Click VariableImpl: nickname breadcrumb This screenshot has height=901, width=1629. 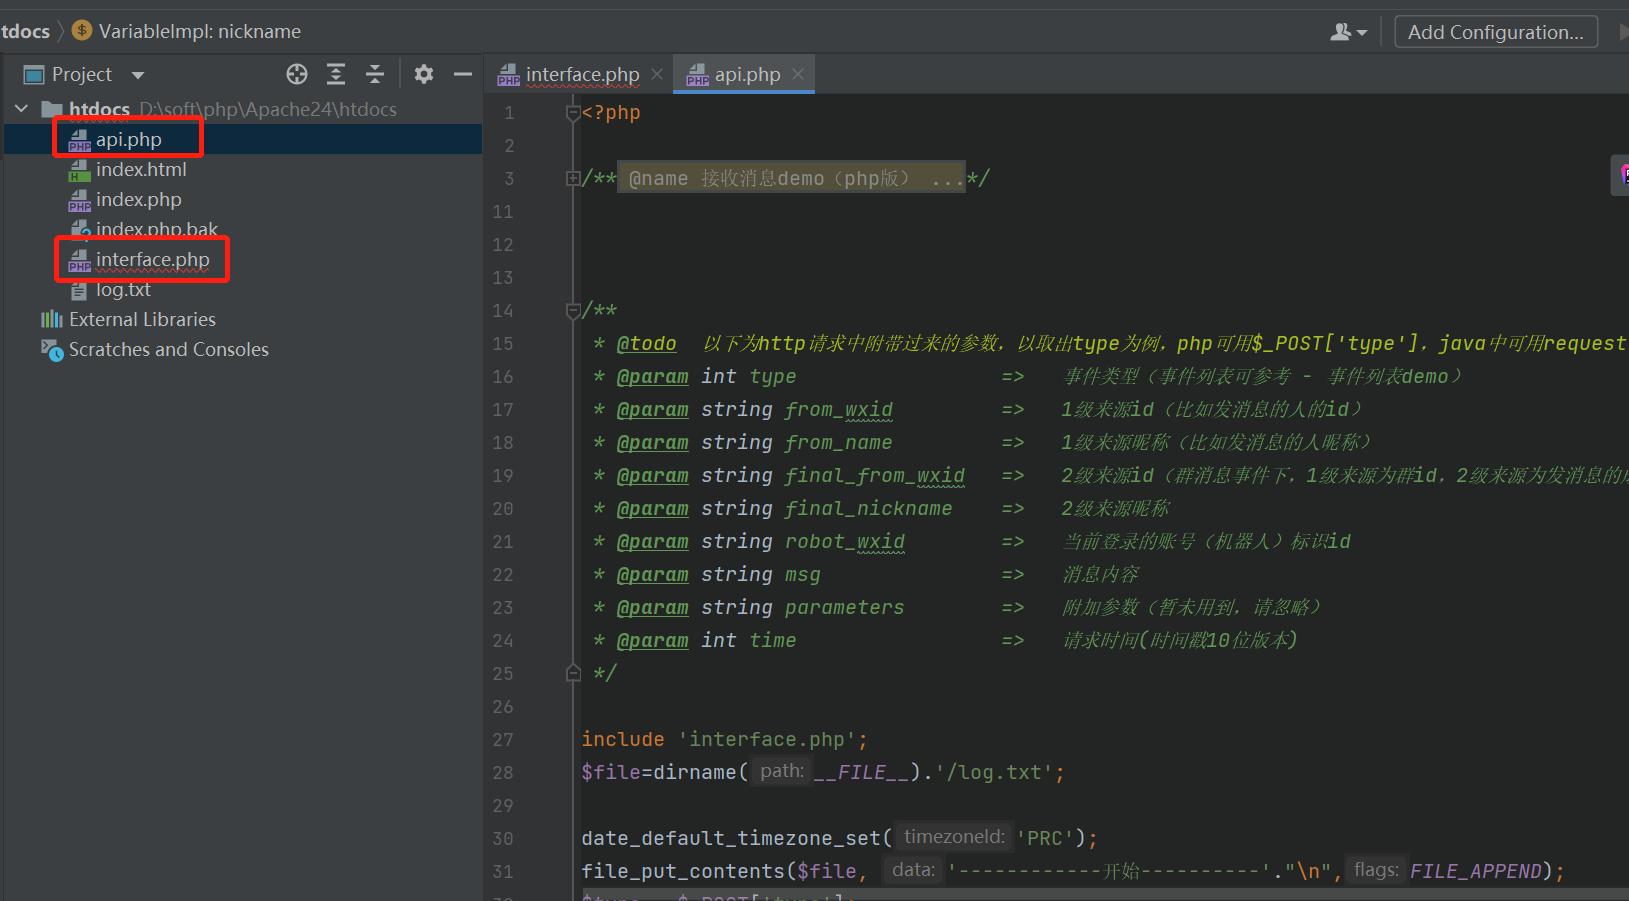[199, 31]
